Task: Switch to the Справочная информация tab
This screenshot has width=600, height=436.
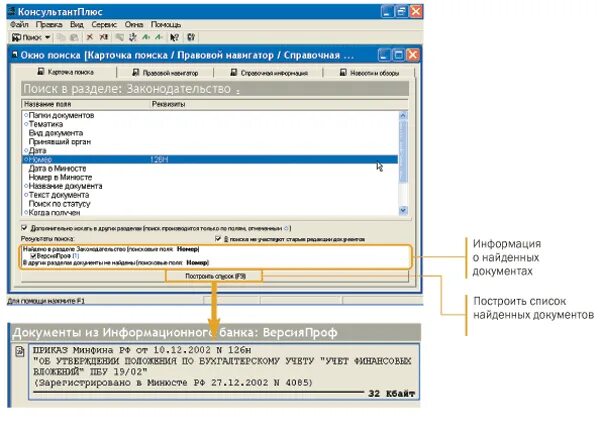Action: pyautogui.click(x=269, y=73)
